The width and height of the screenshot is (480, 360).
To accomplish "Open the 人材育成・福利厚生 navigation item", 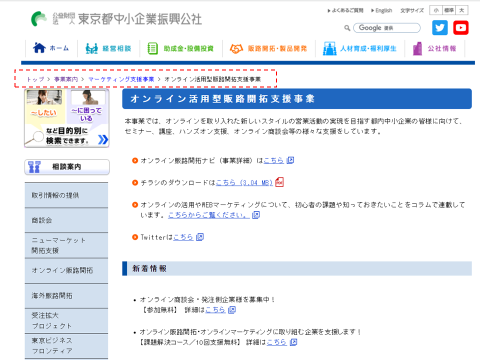I will coord(360,49).
